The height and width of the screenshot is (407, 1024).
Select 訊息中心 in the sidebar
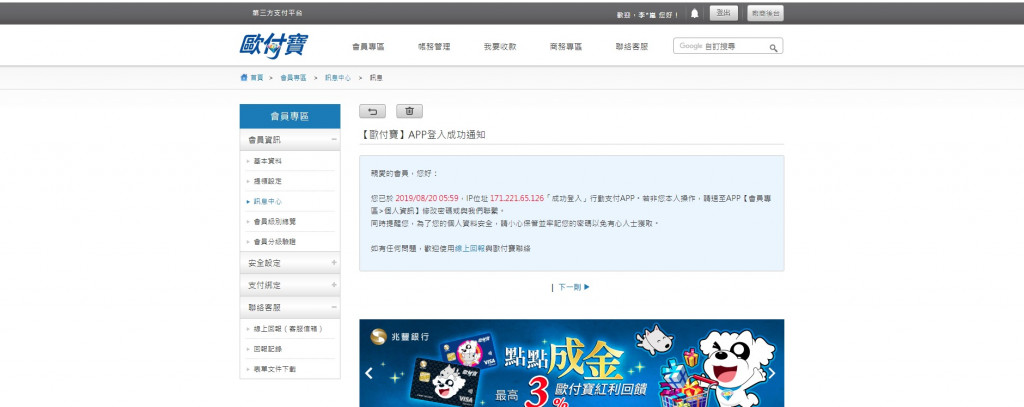[x=268, y=202]
